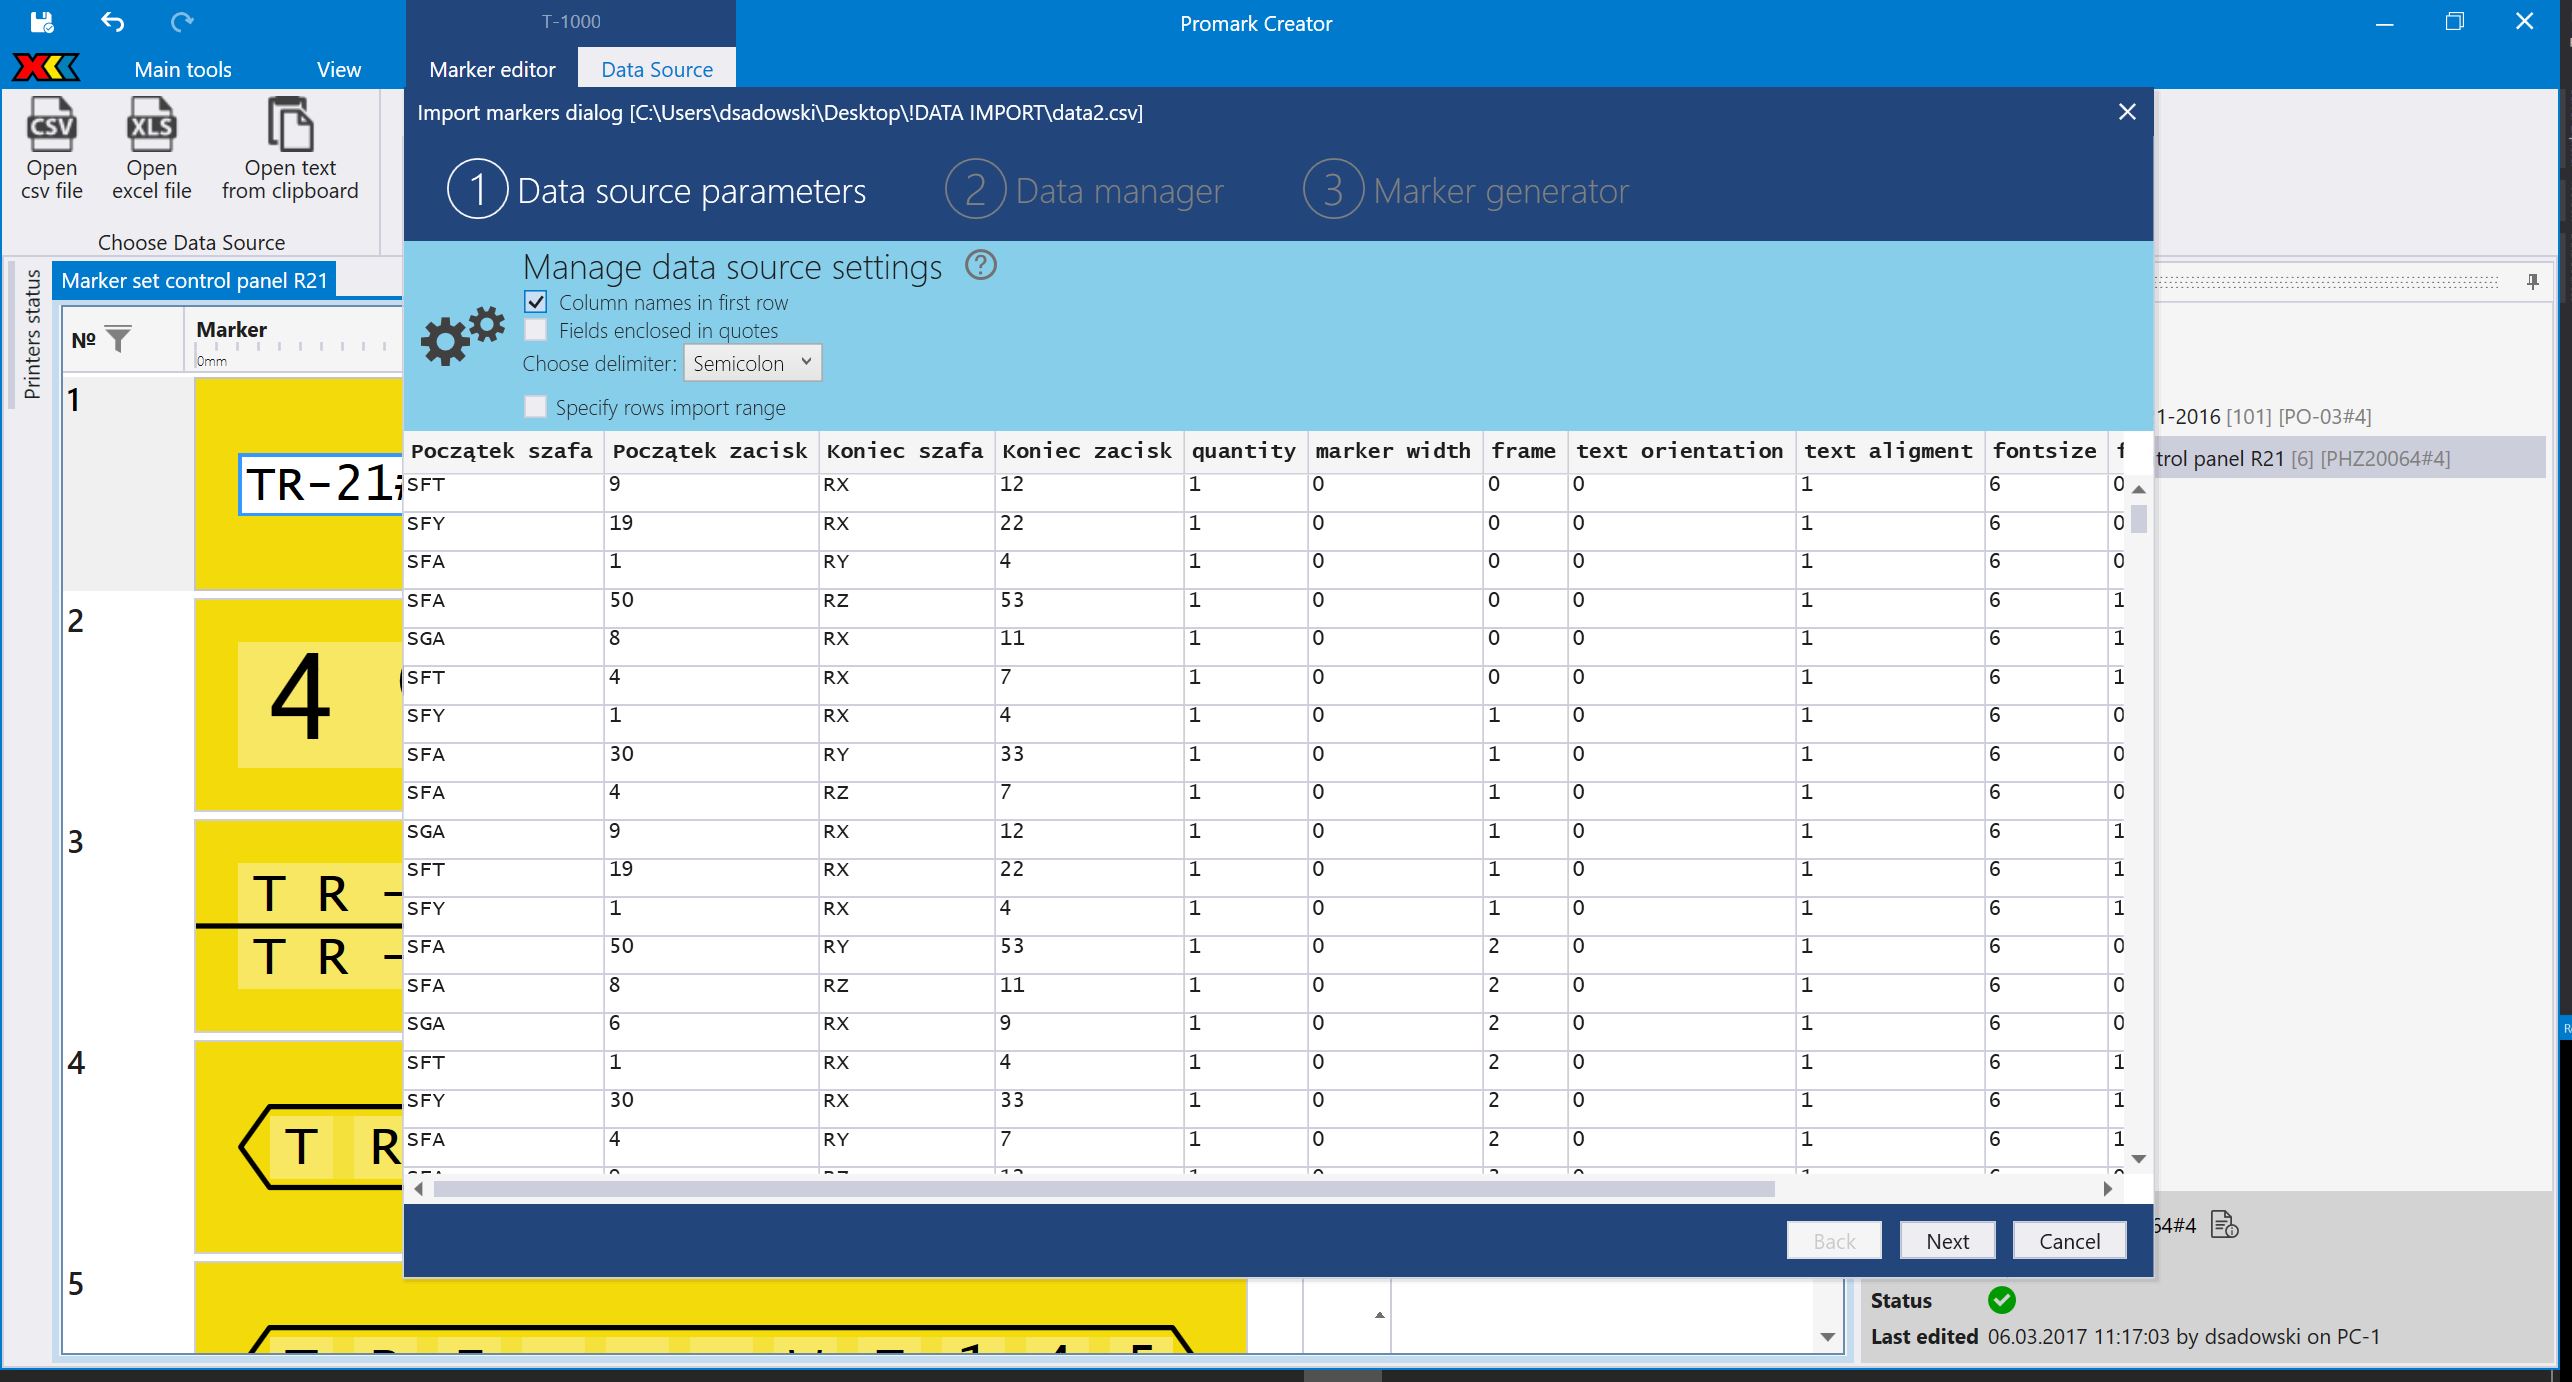
Task: Select marker 1 TR-21 text box
Action: tap(320, 485)
